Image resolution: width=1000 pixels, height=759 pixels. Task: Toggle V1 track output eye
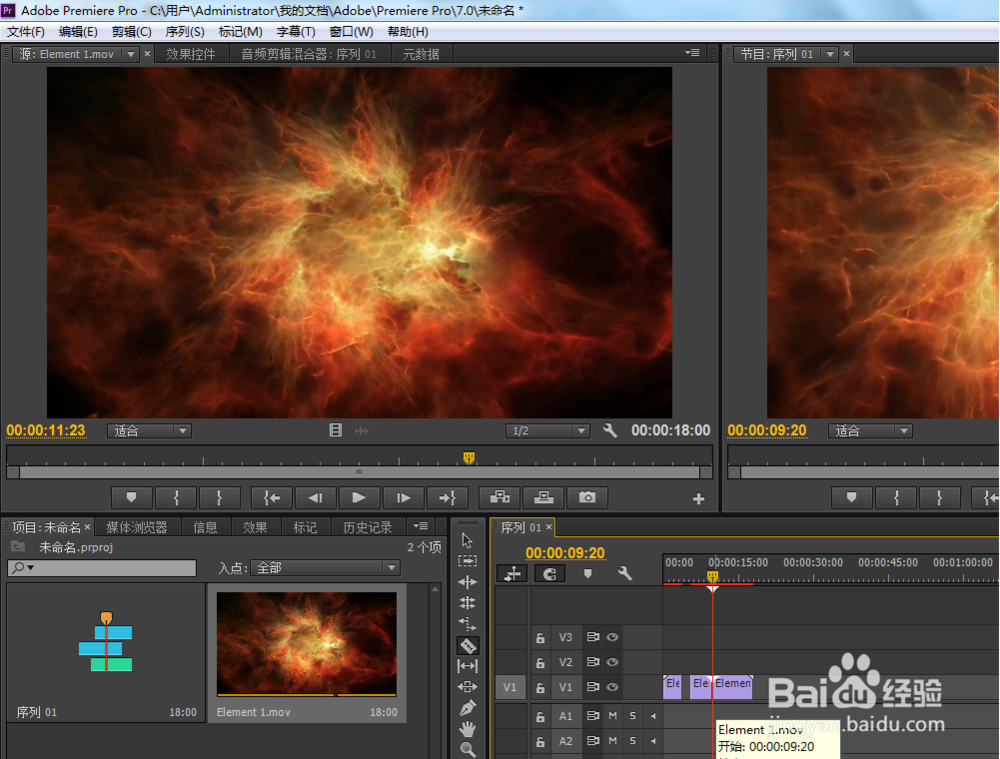[612, 687]
